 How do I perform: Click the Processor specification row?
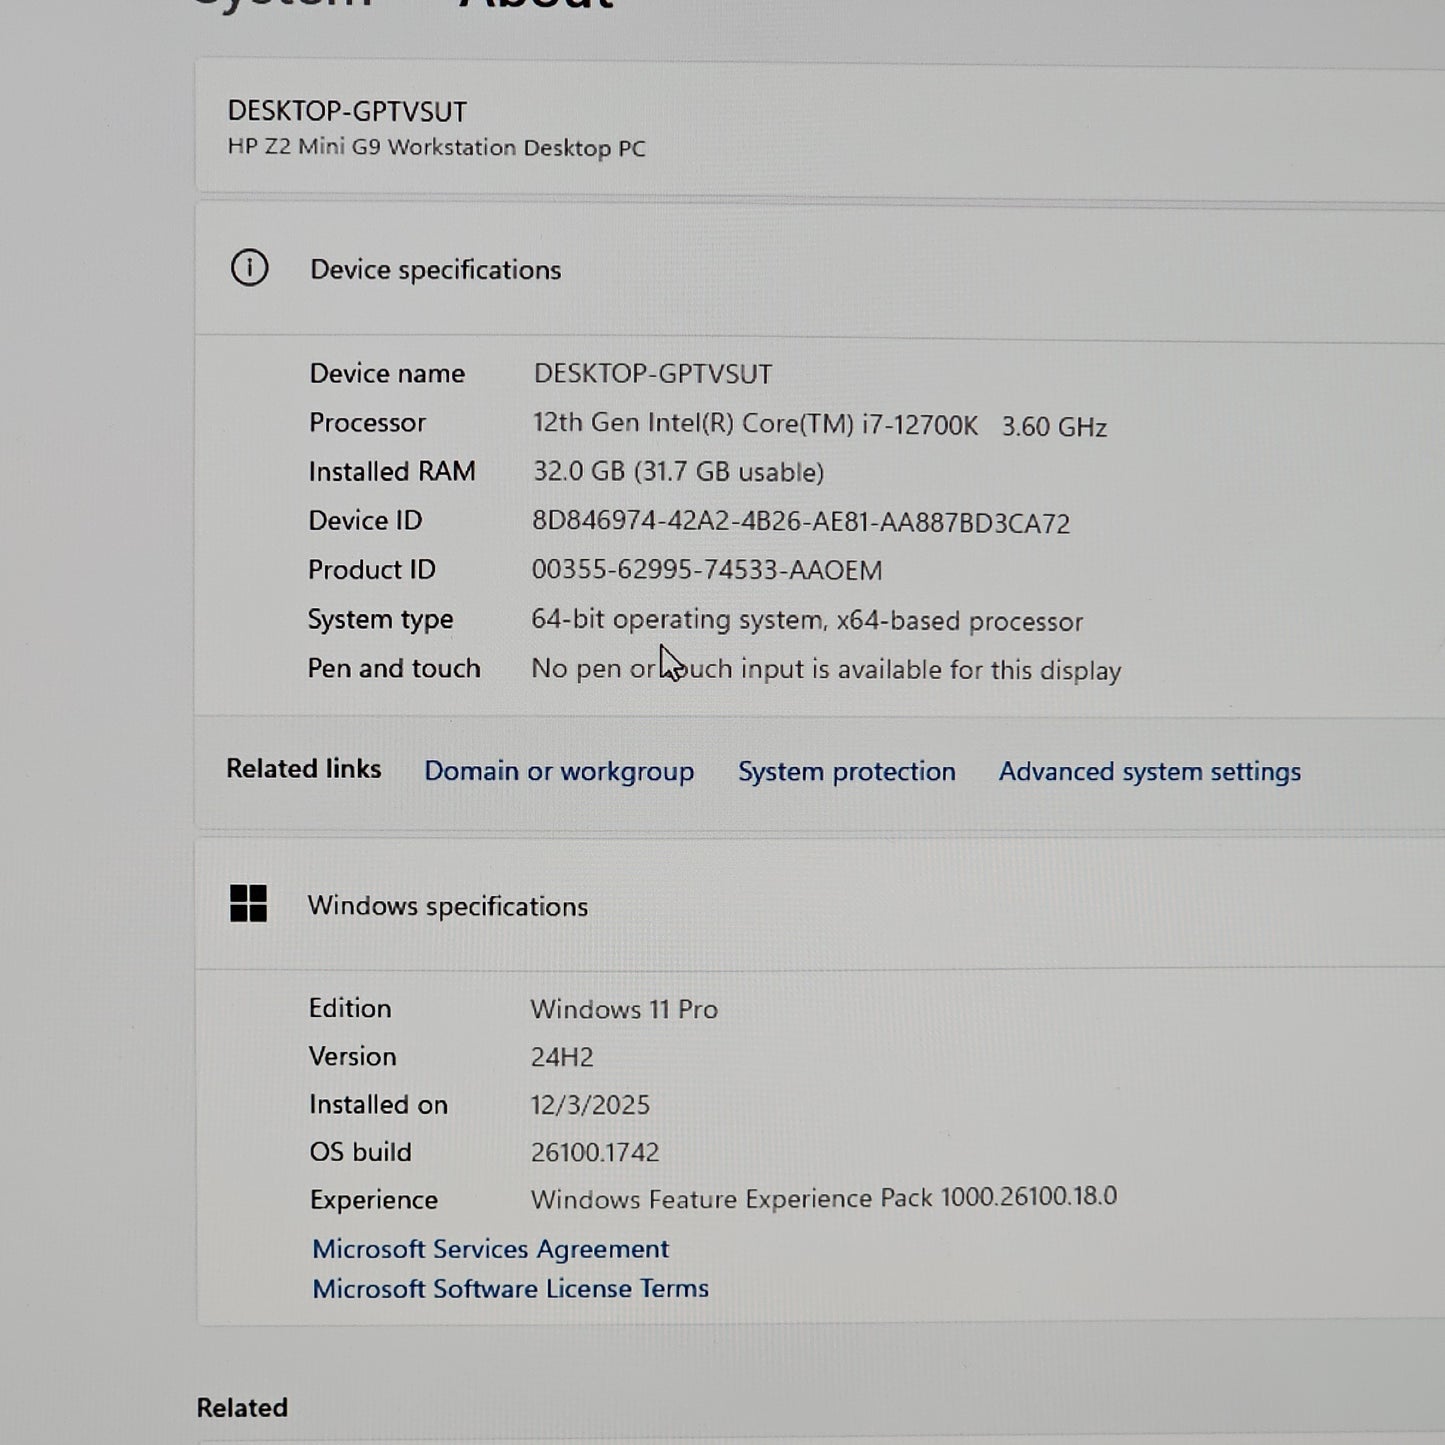click(700, 423)
